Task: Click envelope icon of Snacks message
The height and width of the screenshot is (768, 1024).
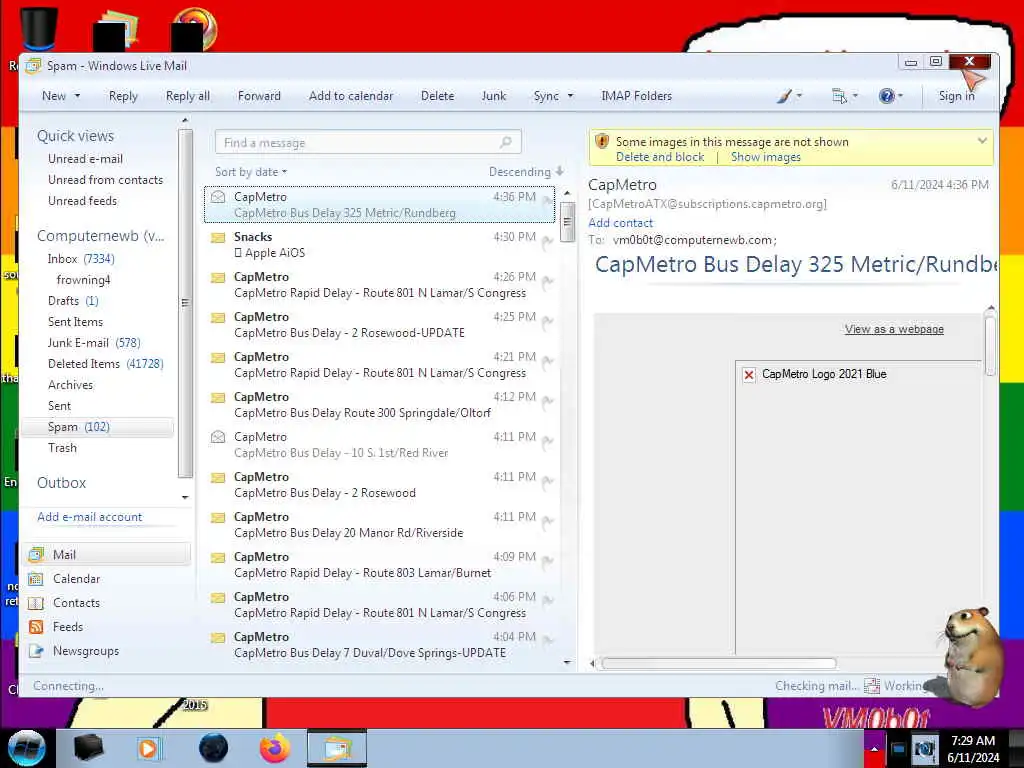Action: pos(218,238)
